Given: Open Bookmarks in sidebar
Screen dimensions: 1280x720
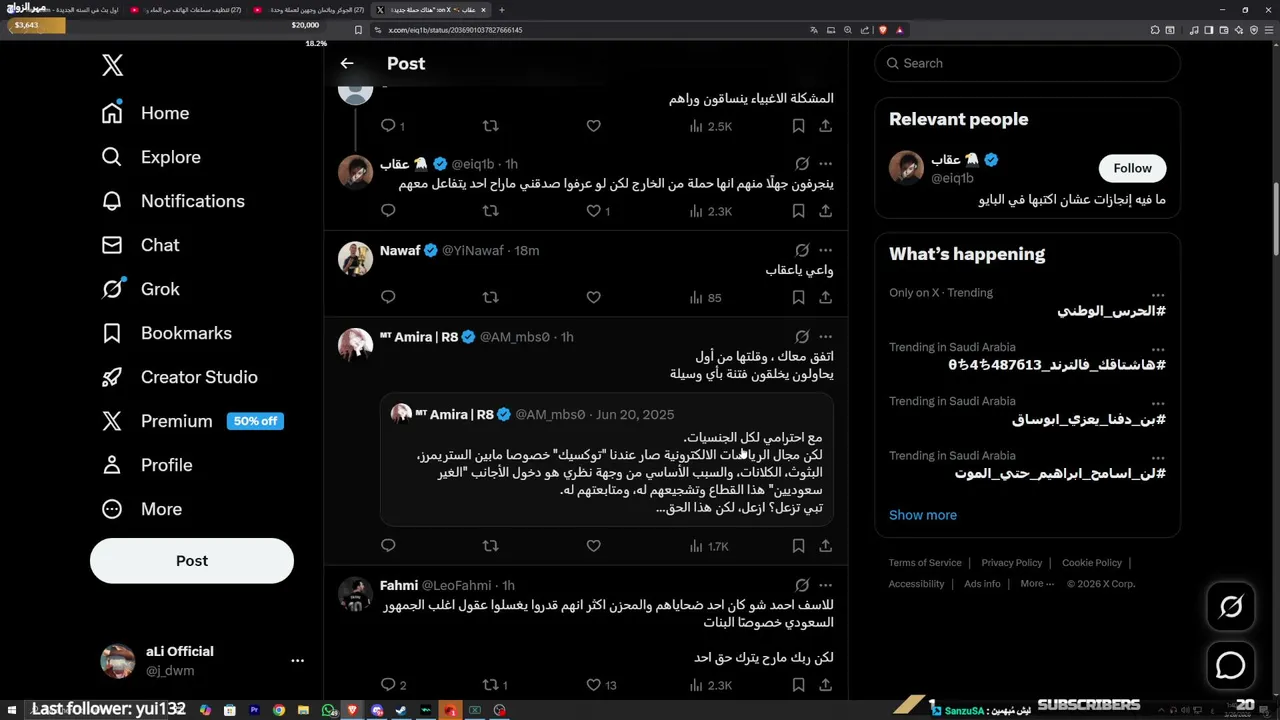Looking at the screenshot, I should [x=166, y=333].
